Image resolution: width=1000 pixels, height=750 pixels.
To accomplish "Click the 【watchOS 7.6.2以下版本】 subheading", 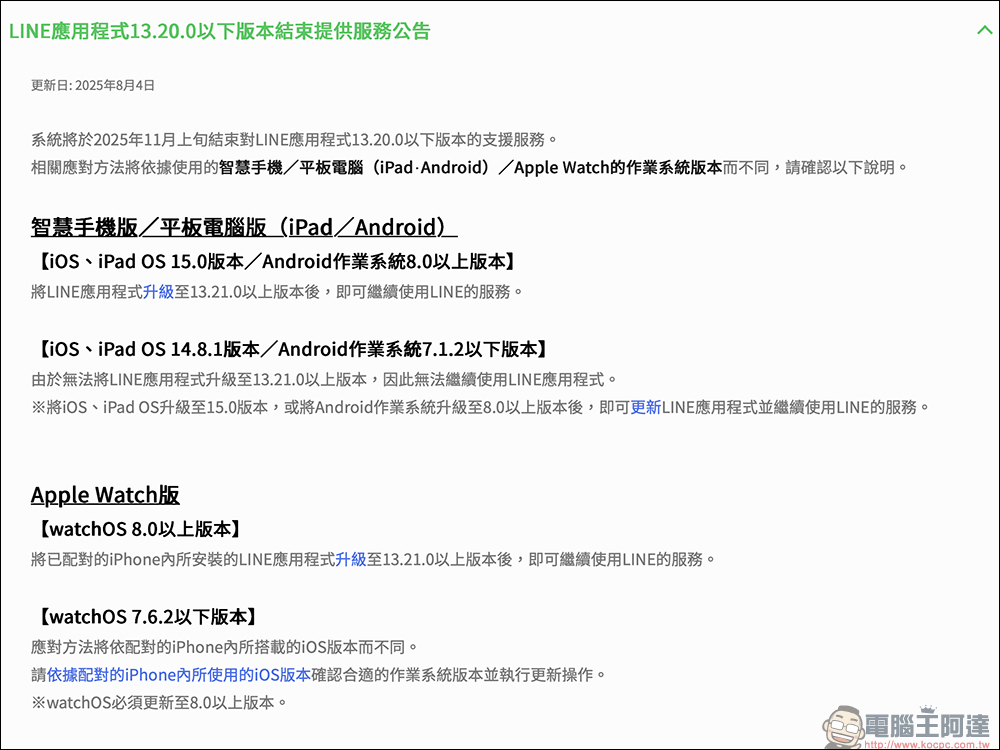I will 148,617.
